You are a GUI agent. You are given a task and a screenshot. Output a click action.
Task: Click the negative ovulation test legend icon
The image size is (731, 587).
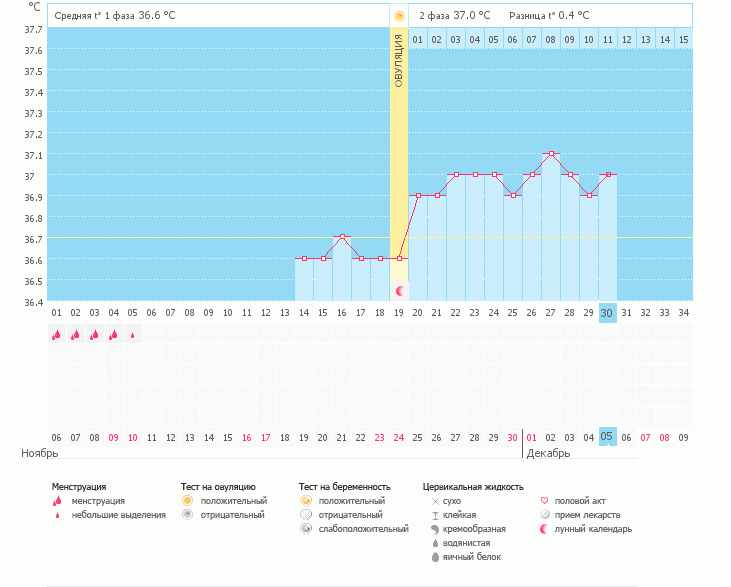[x=187, y=514]
